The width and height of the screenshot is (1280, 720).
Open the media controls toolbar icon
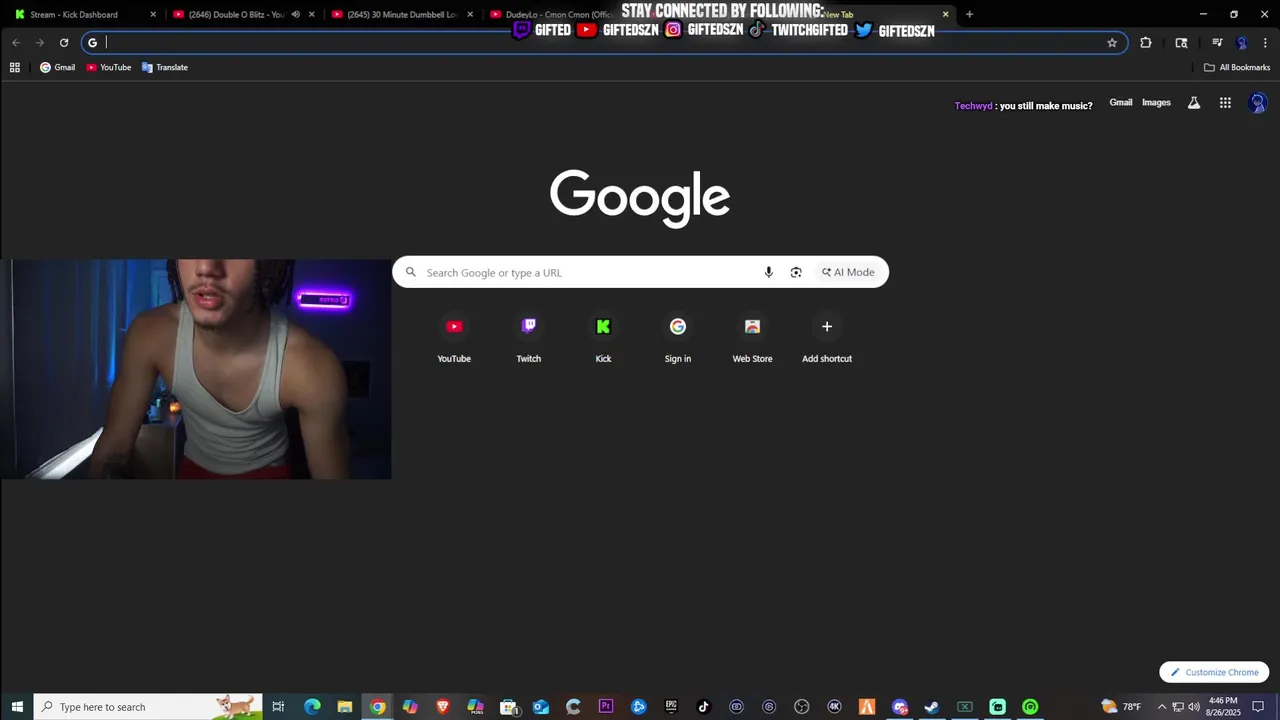tap(1217, 42)
